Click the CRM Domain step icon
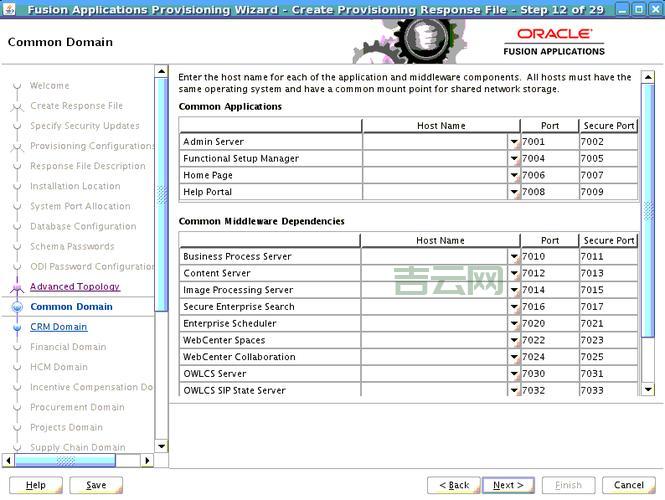The width and height of the screenshot is (665, 500). coord(17,327)
